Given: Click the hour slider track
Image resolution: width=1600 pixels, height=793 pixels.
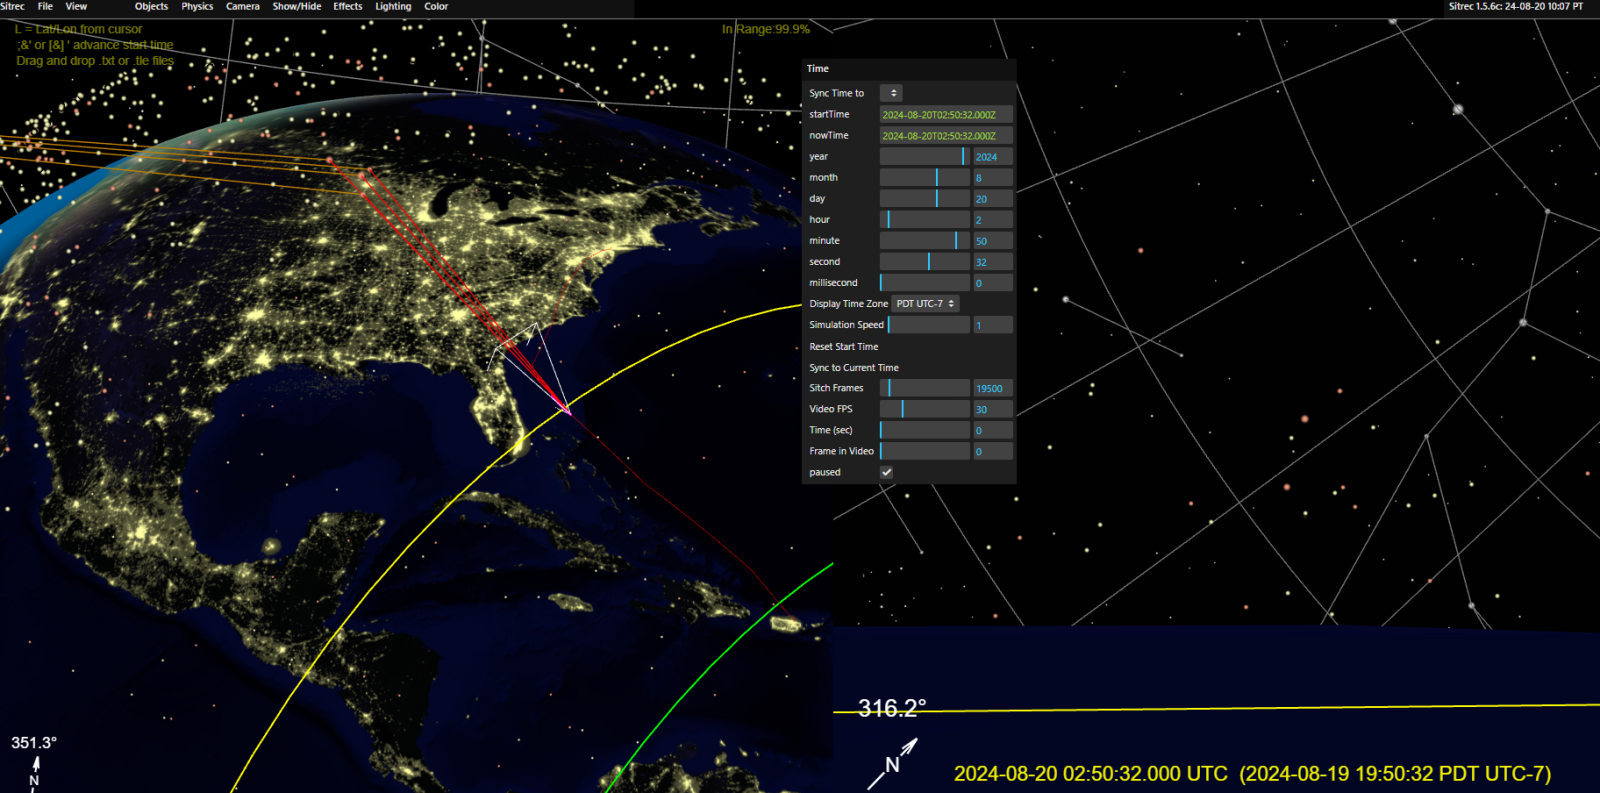Looking at the screenshot, I should click(925, 220).
